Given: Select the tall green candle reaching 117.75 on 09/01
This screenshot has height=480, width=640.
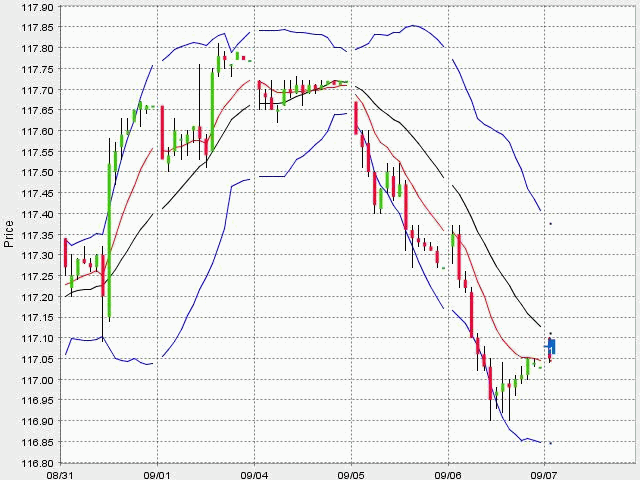Looking at the screenshot, I should click(x=212, y=110).
